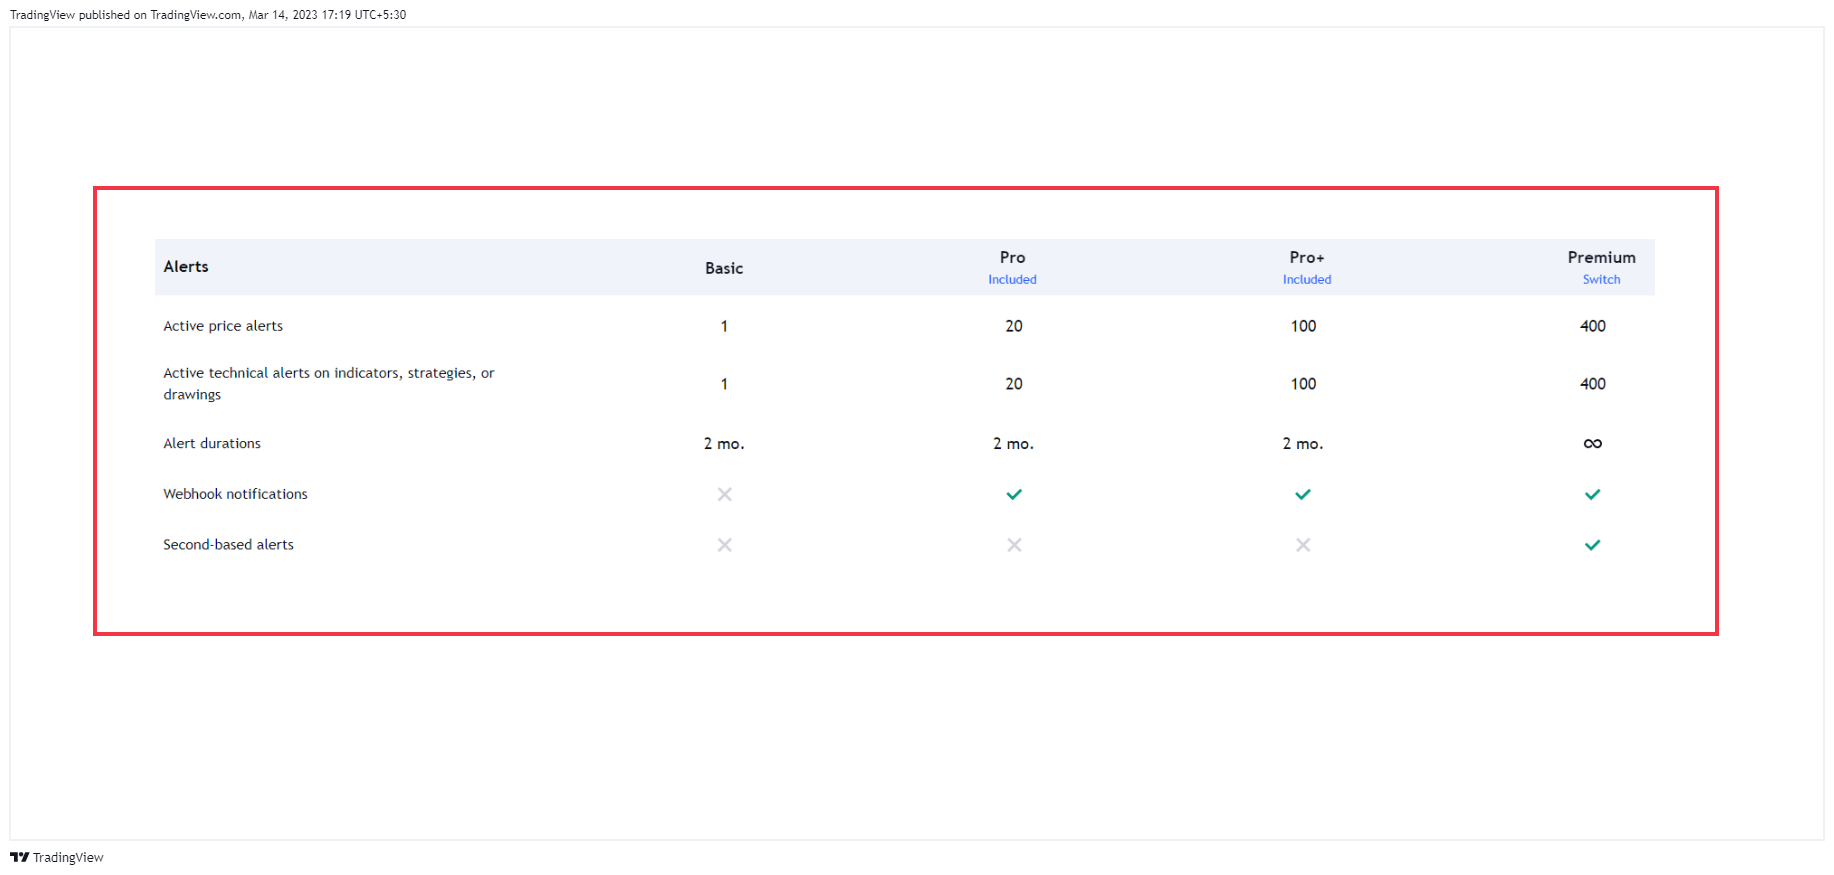Click the Included link under Pro
Image resolution: width=1834 pixels, height=875 pixels.
pyautogui.click(x=1012, y=280)
